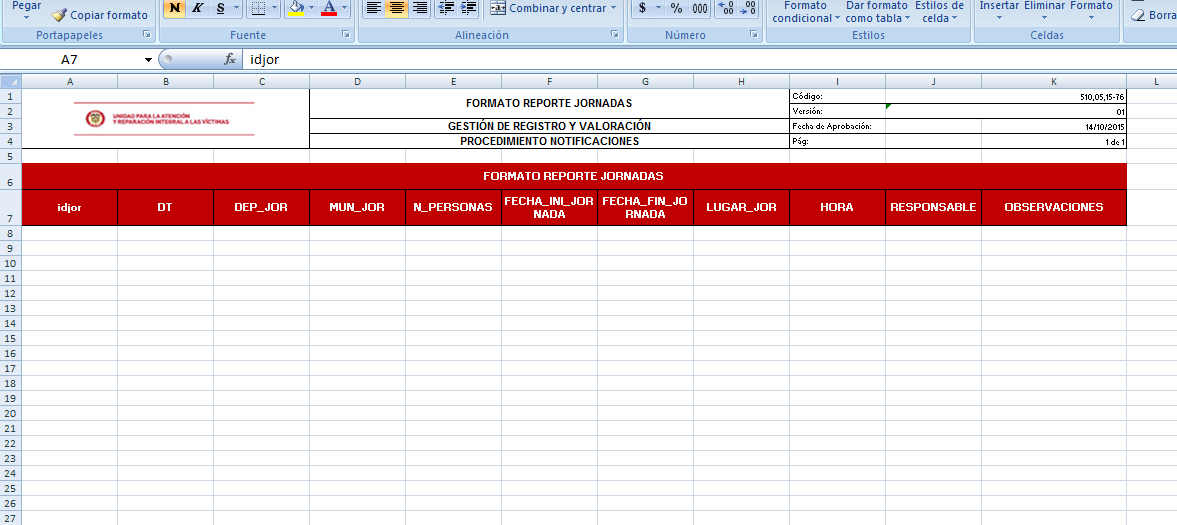Apply red font color
This screenshot has width=1177, height=525.
[329, 8]
